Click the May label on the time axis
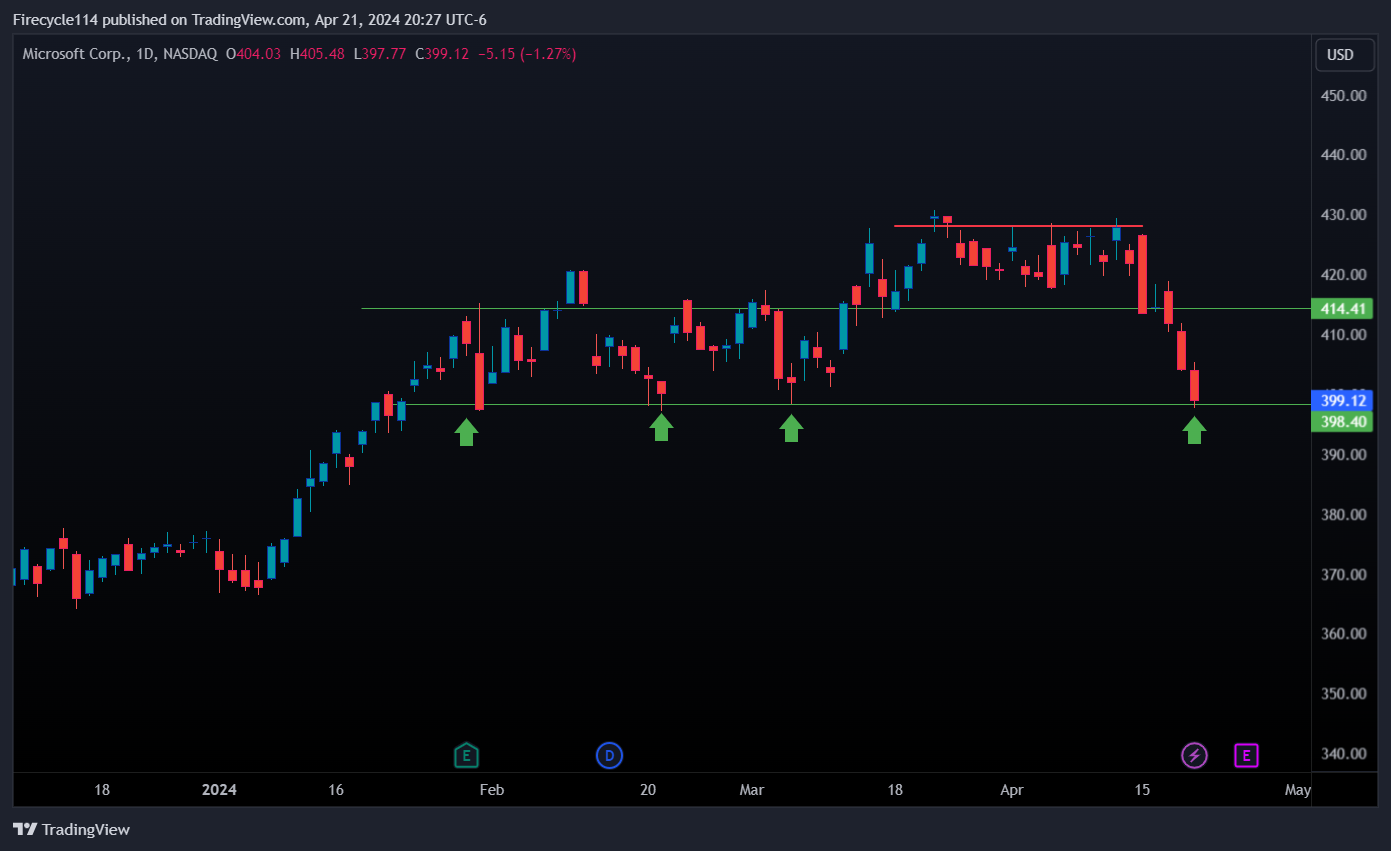 (x=1297, y=790)
